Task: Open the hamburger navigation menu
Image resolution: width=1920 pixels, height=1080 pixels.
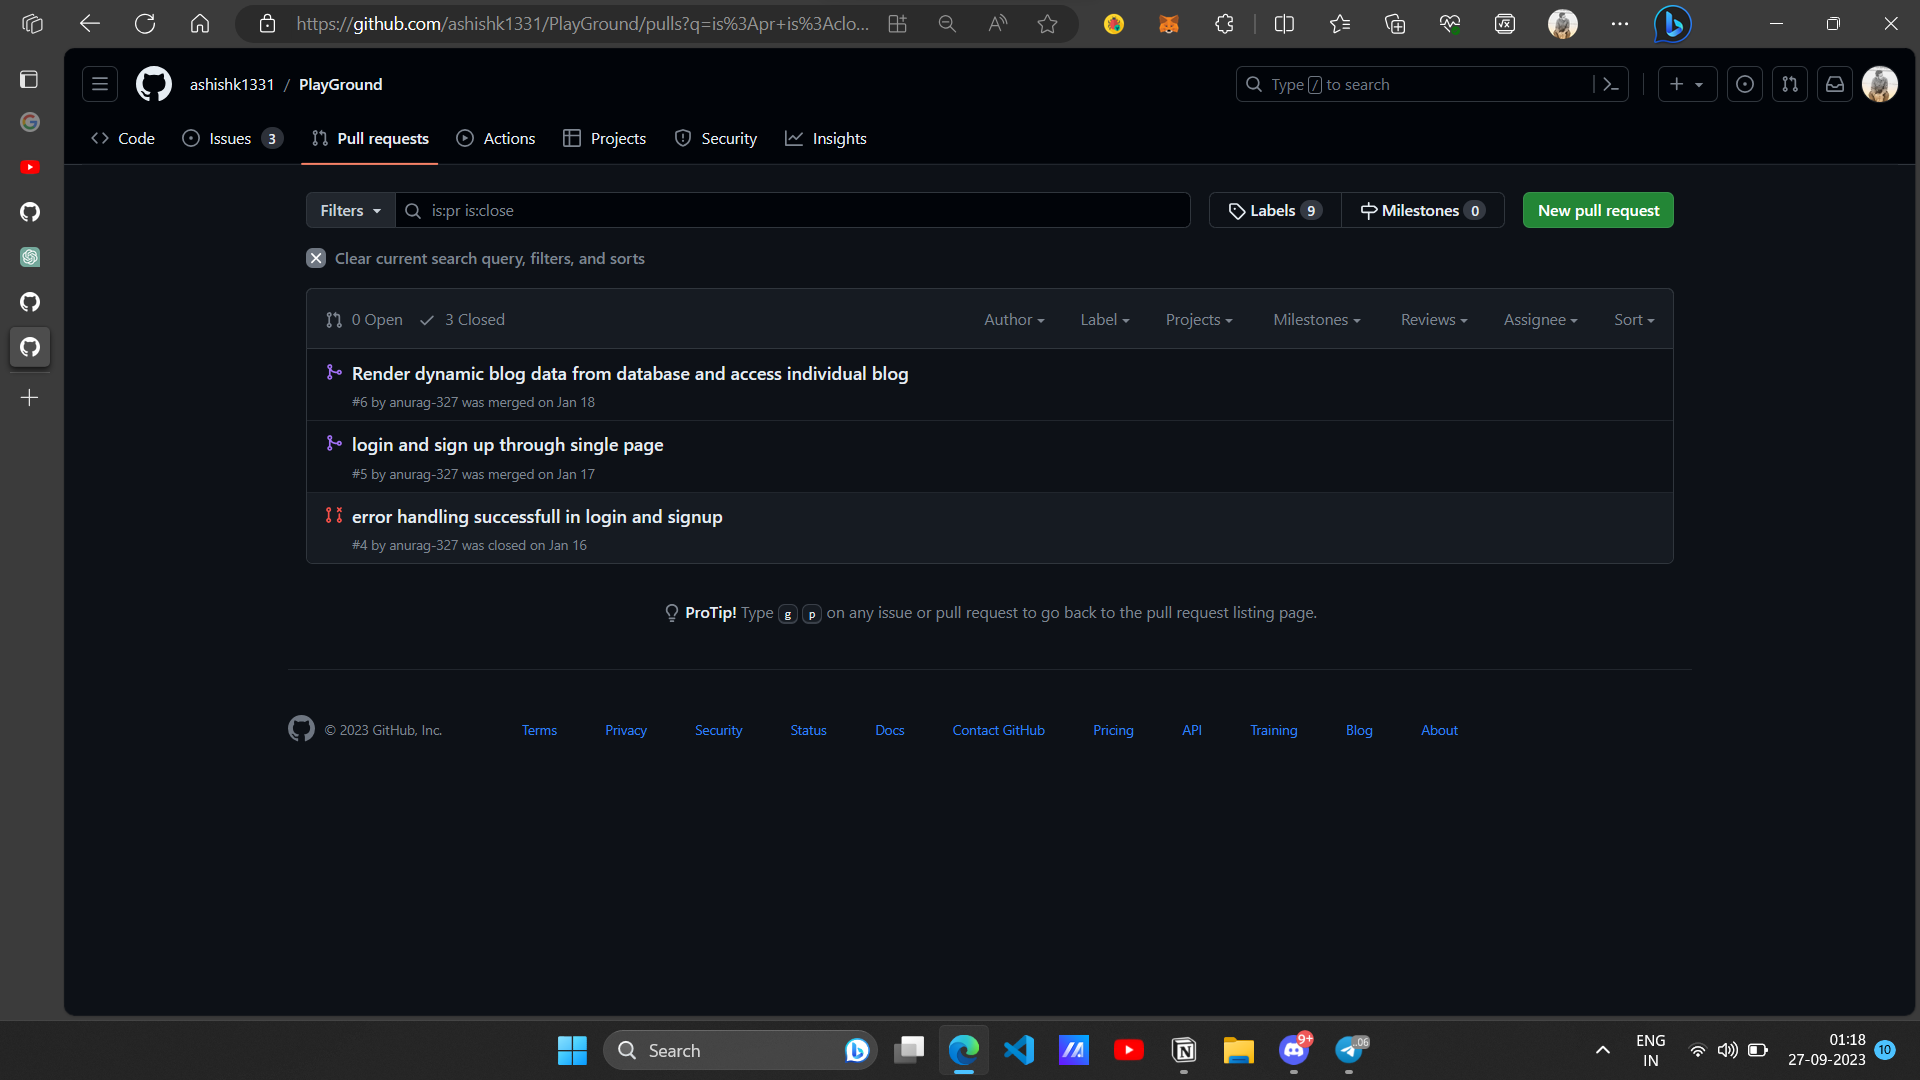Action: pyautogui.click(x=99, y=84)
